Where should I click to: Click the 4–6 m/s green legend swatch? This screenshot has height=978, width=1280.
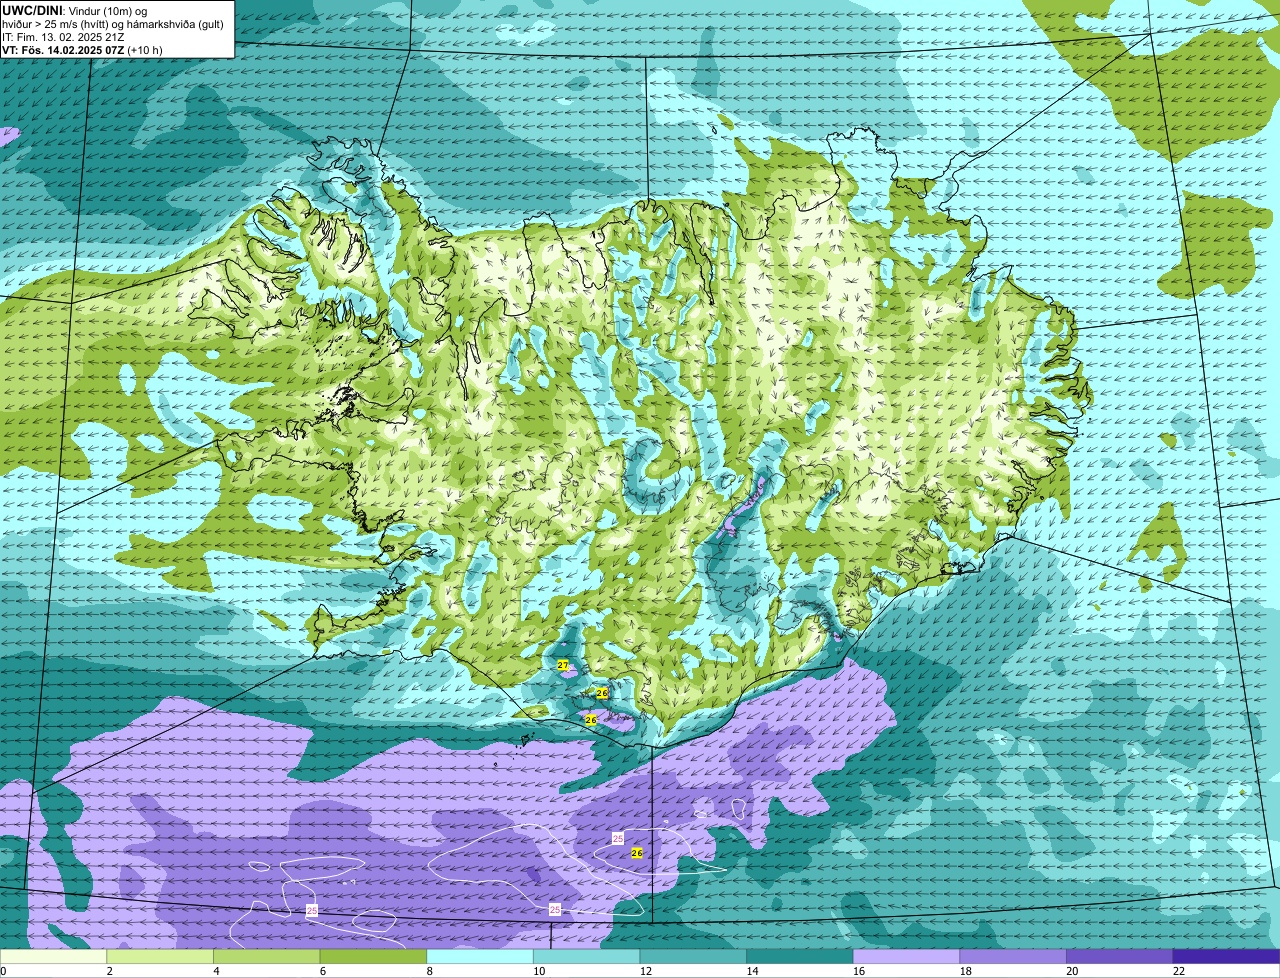pyautogui.click(x=266, y=957)
